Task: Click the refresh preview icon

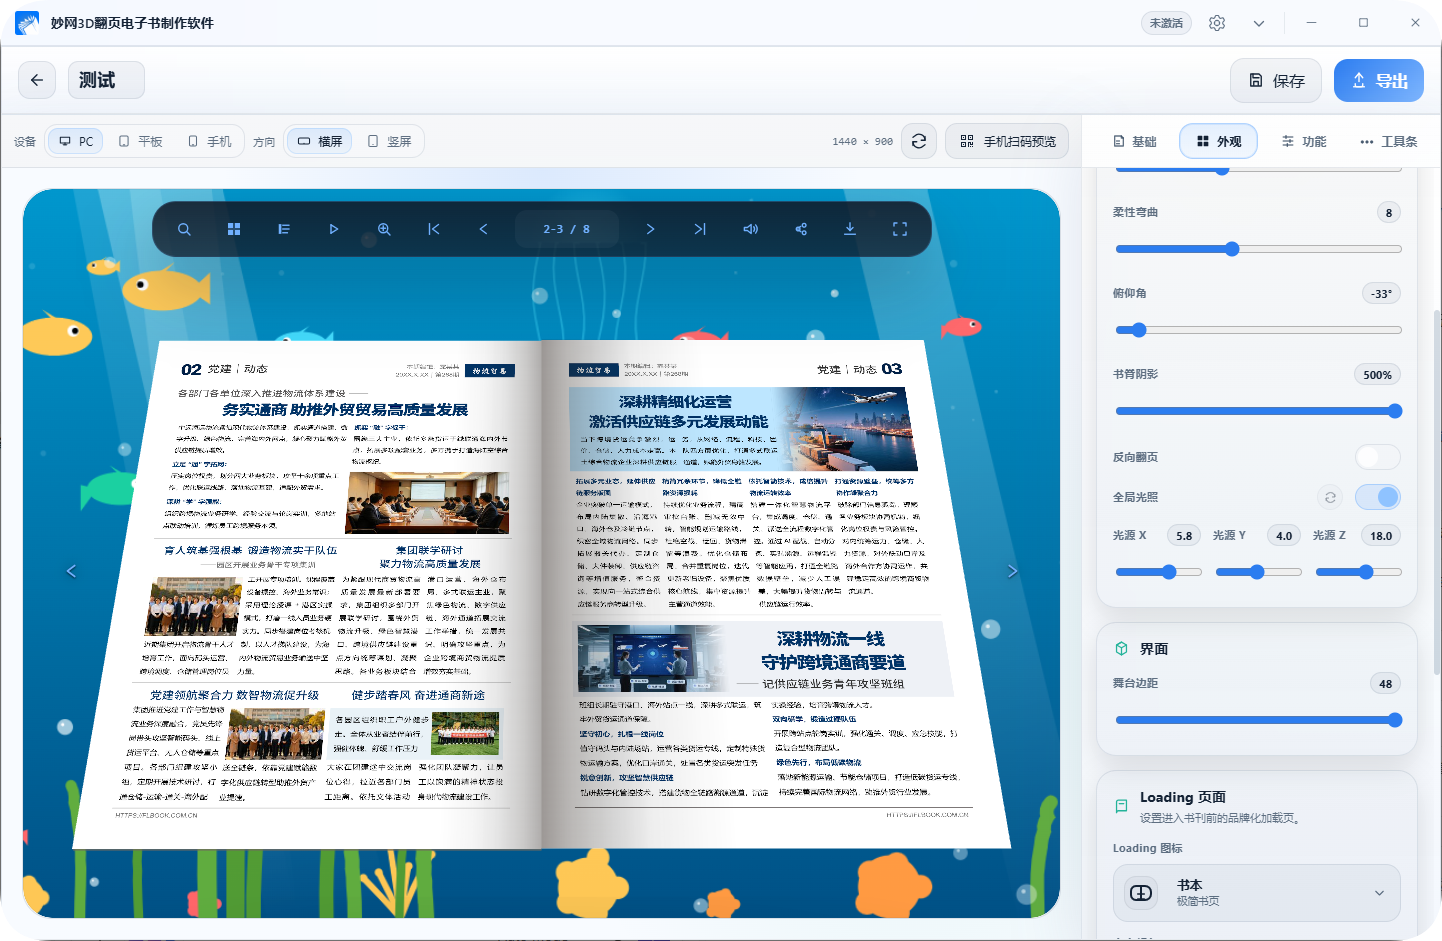Action: (919, 141)
